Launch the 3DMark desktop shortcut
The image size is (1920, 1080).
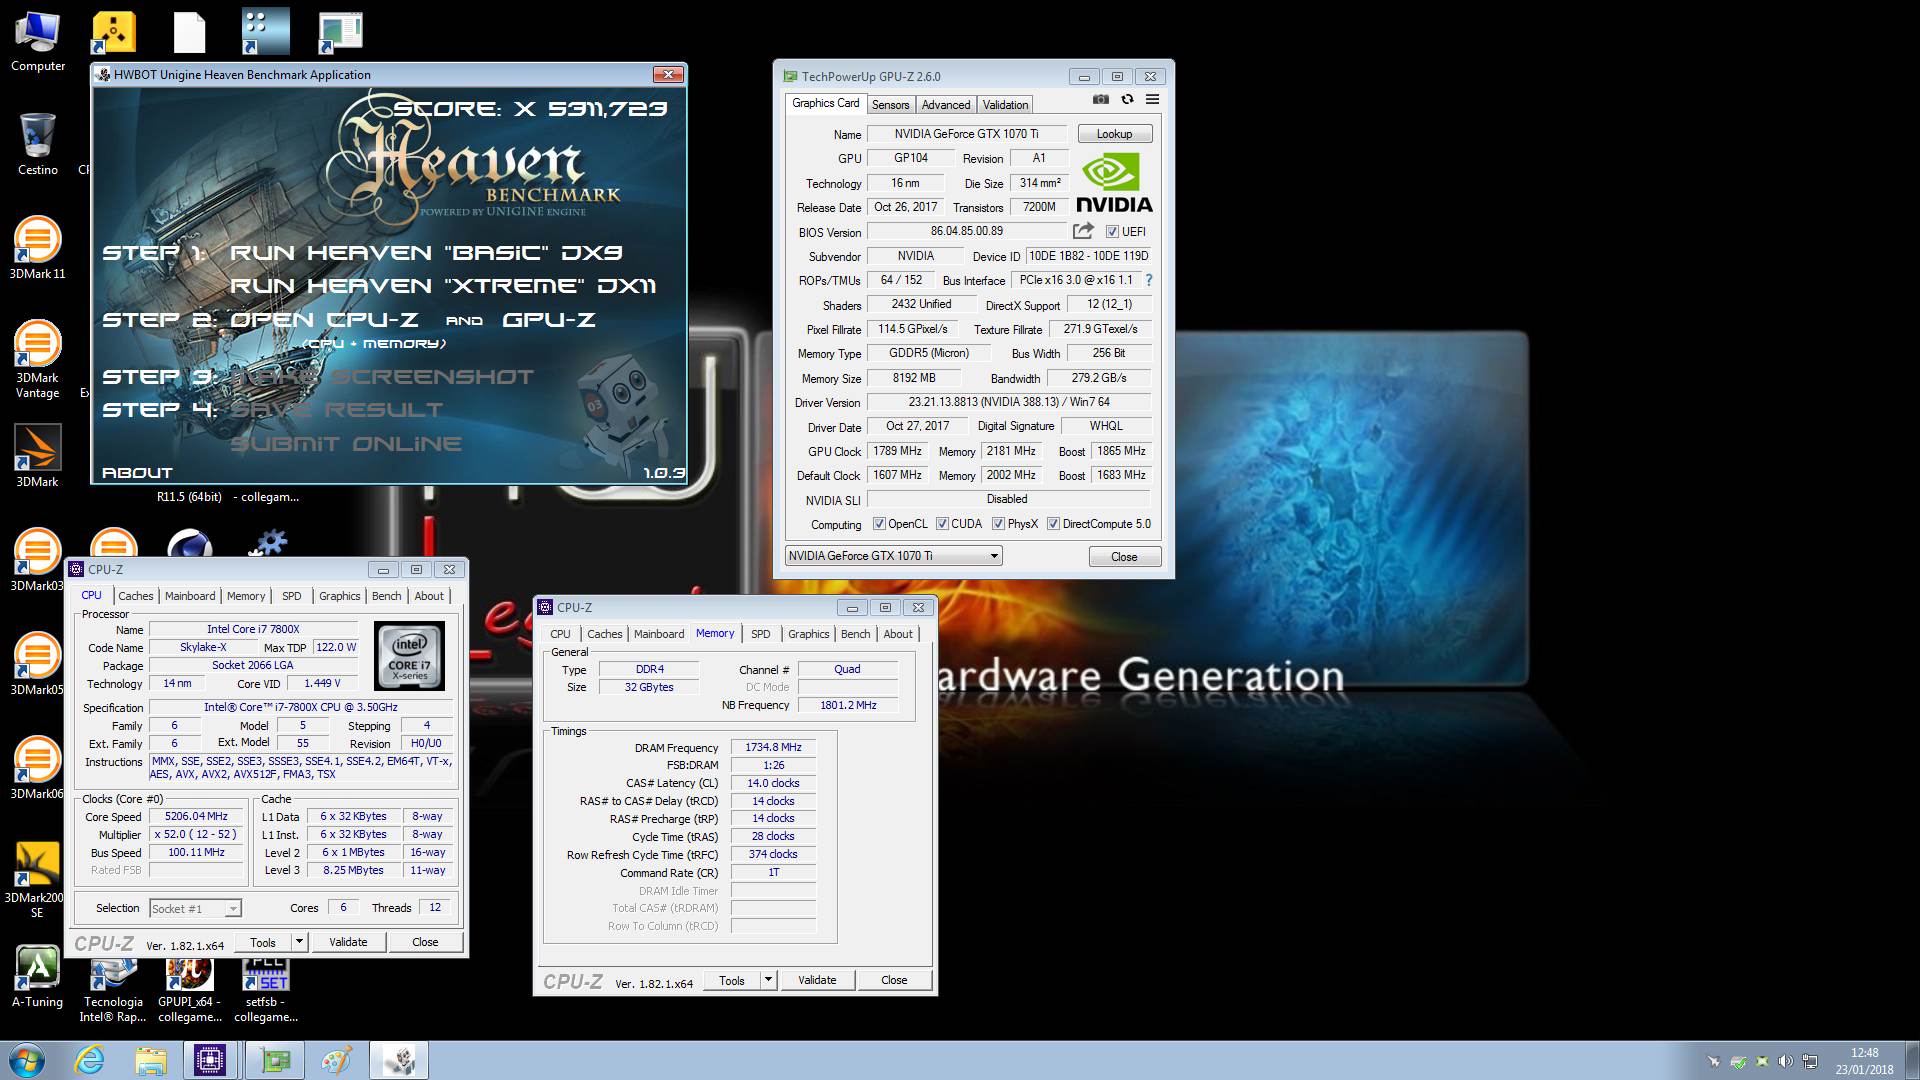point(37,456)
